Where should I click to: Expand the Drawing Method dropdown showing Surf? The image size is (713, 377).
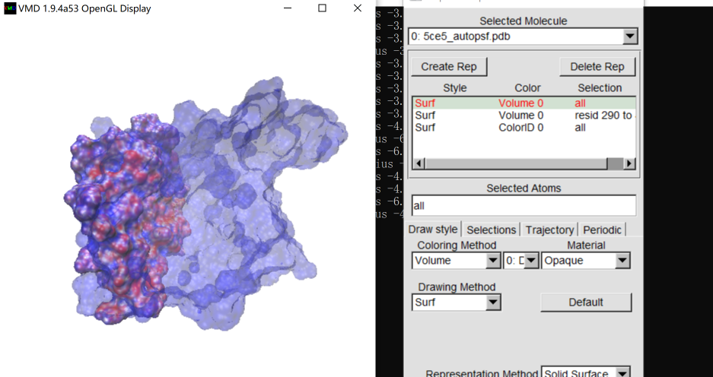coord(493,302)
